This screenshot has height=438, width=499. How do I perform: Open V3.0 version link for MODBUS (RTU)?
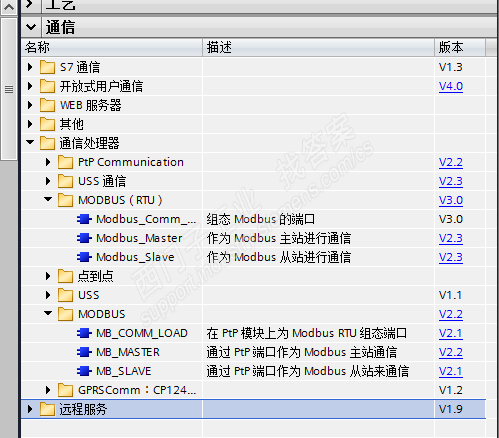[451, 200]
